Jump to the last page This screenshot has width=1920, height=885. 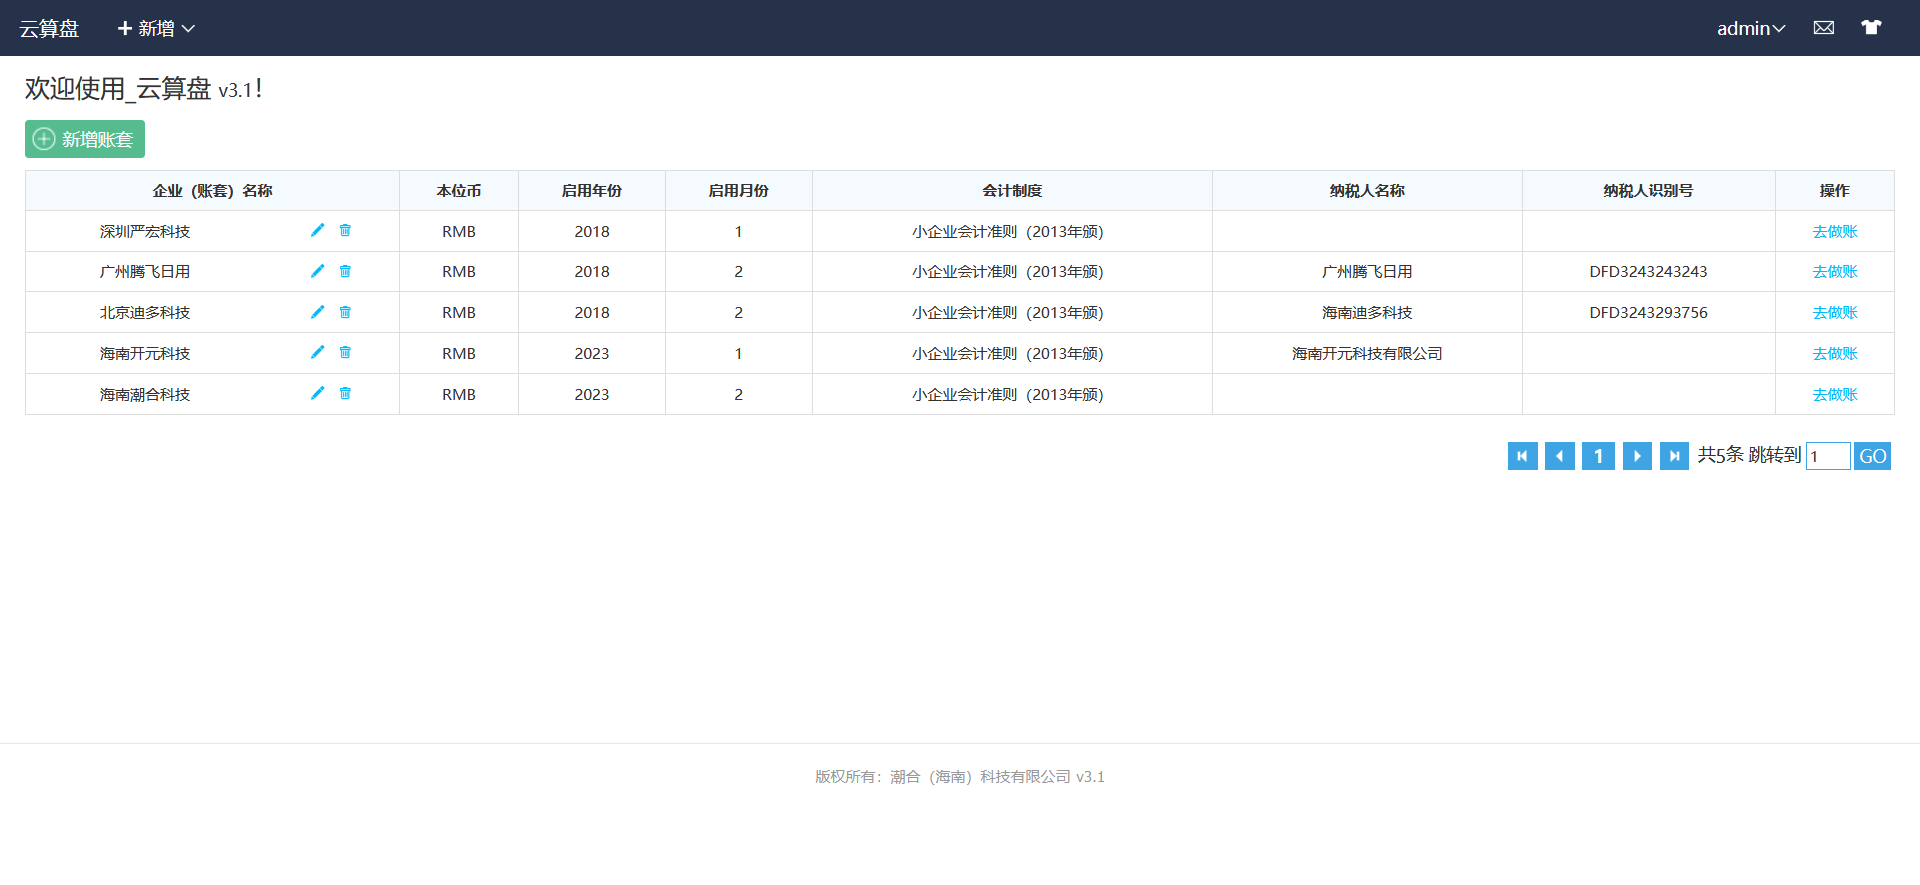(x=1674, y=456)
